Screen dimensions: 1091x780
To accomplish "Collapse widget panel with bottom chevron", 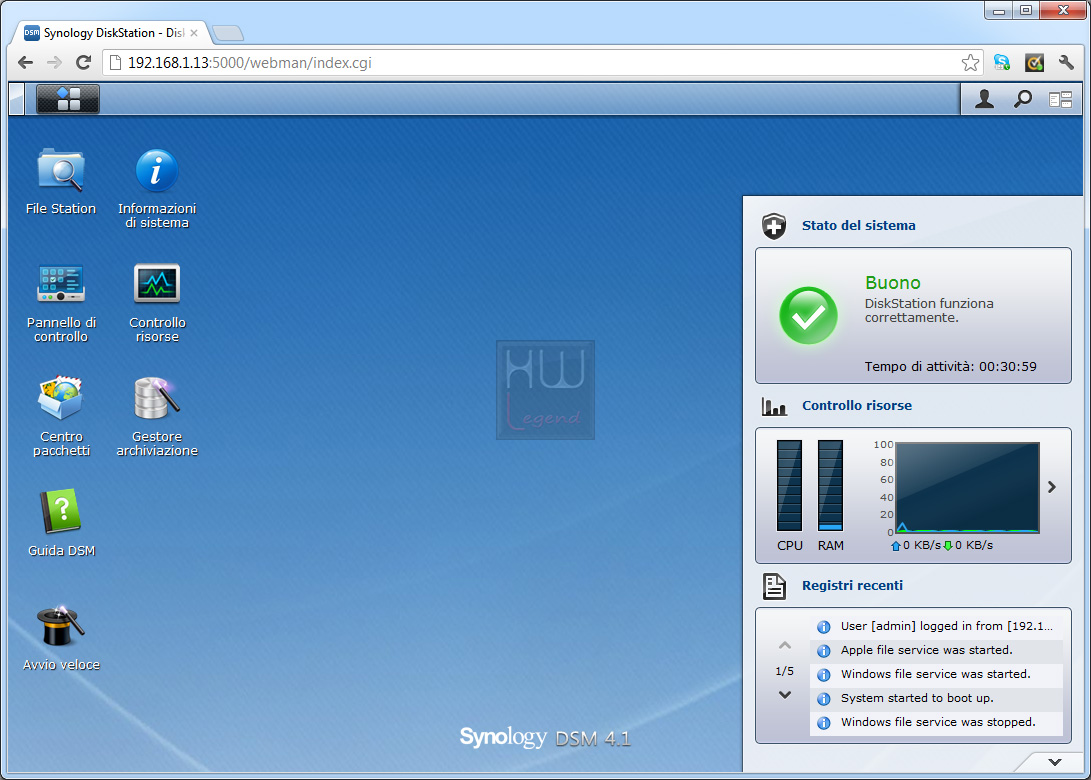I will (x=1055, y=762).
